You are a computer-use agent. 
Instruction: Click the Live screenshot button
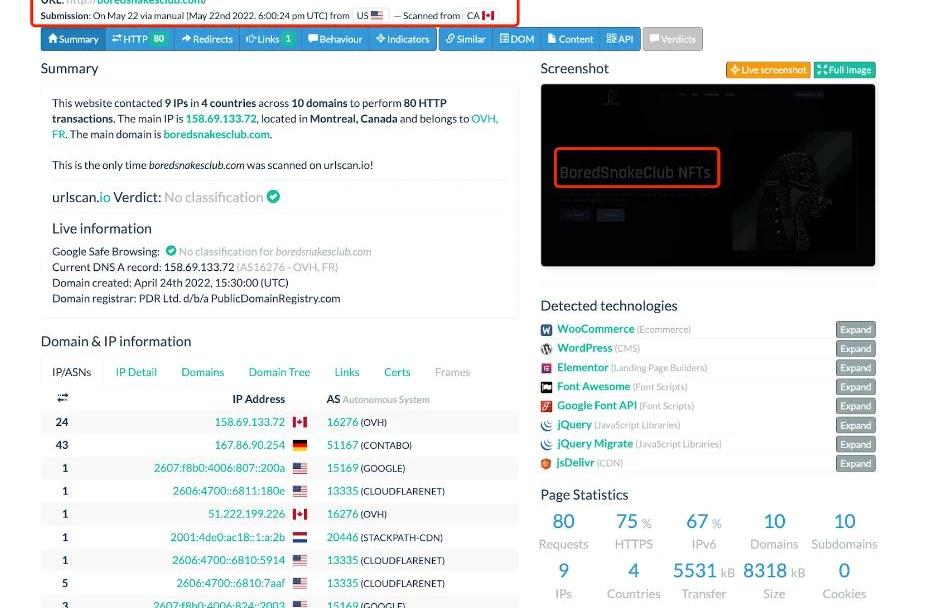[768, 70]
